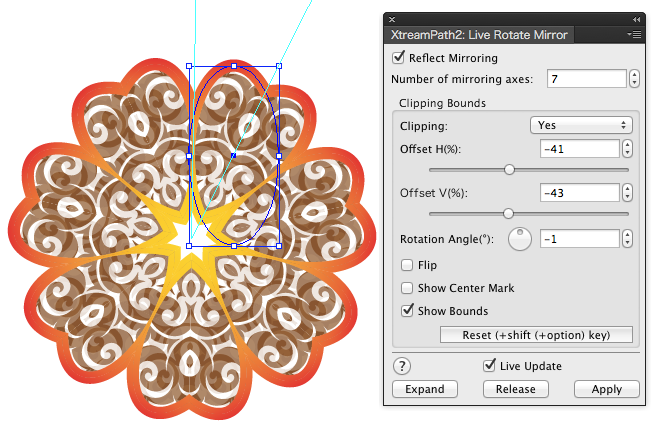Image resolution: width=658 pixels, height=429 pixels.
Task: Disable the Reflect Mirroring checkbox
Action: pyautogui.click(x=399, y=58)
